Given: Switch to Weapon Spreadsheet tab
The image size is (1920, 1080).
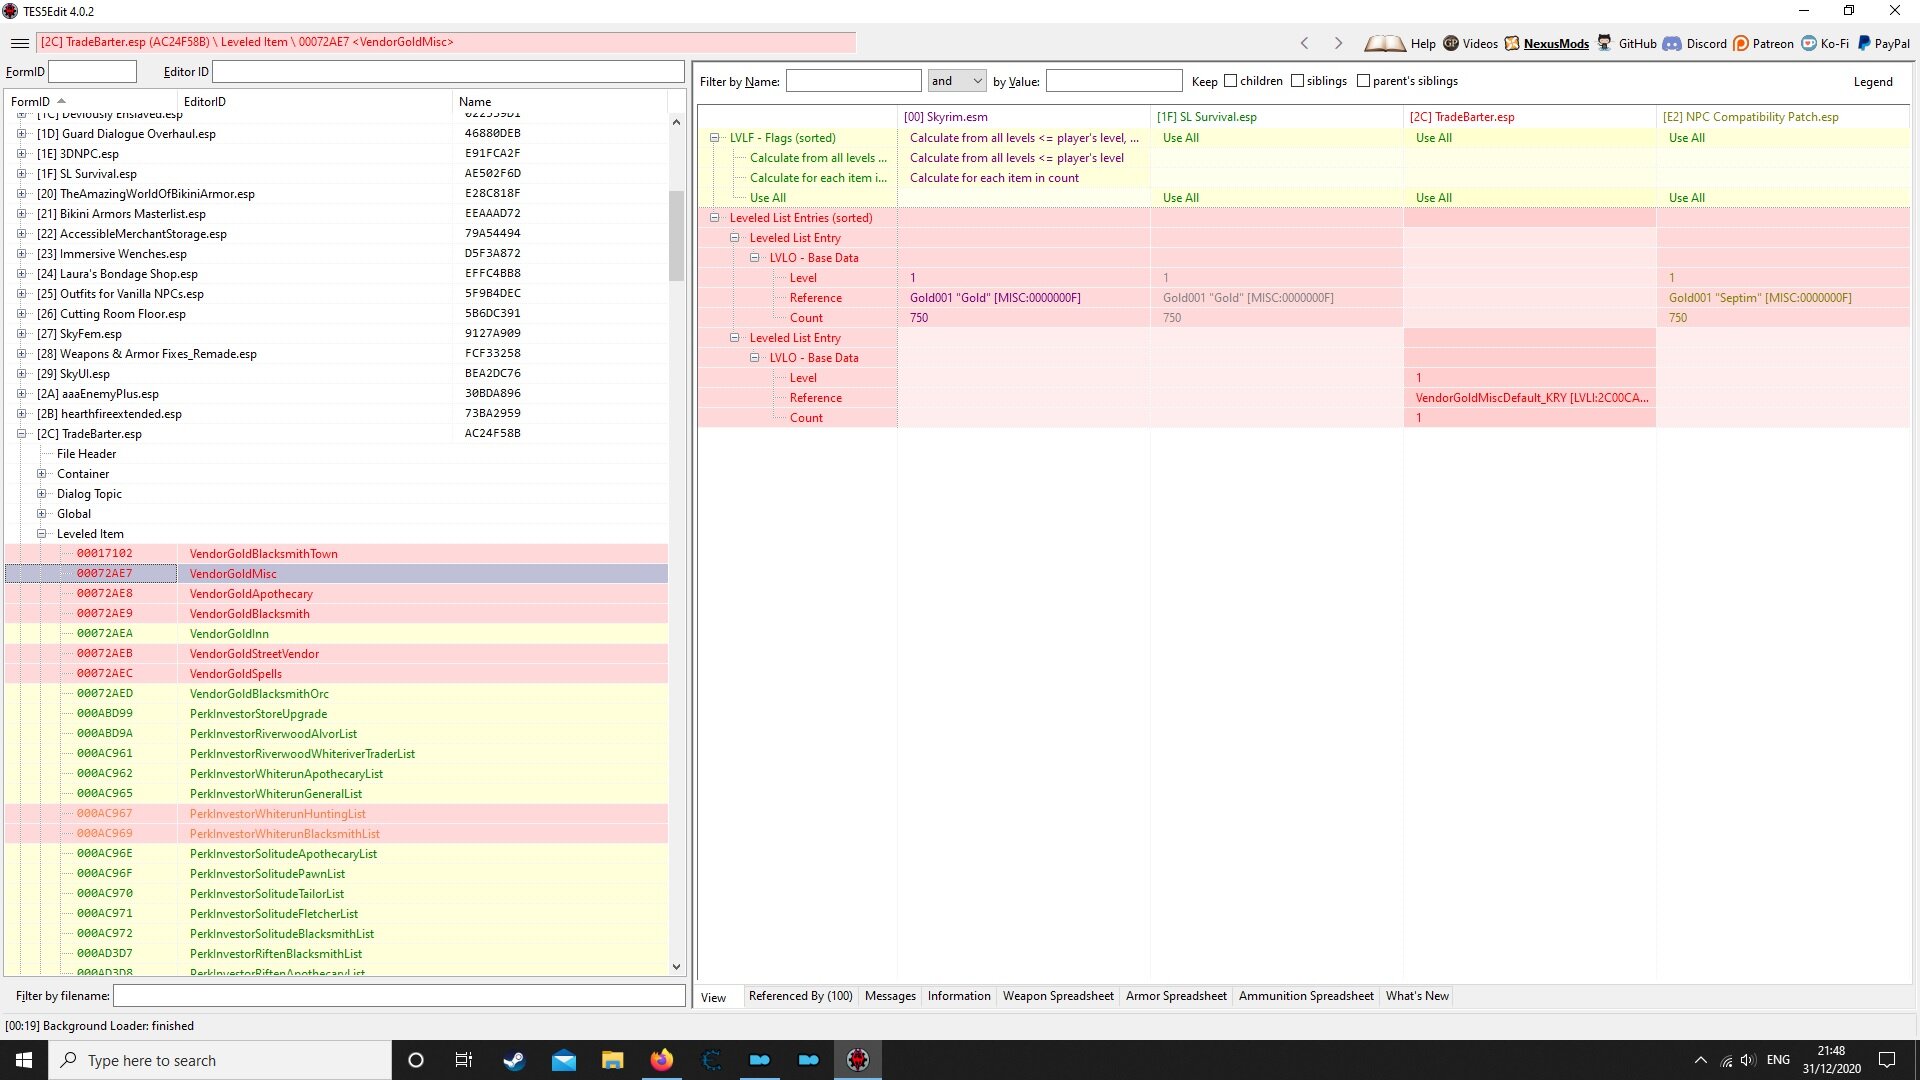Looking at the screenshot, I should coord(1058,996).
